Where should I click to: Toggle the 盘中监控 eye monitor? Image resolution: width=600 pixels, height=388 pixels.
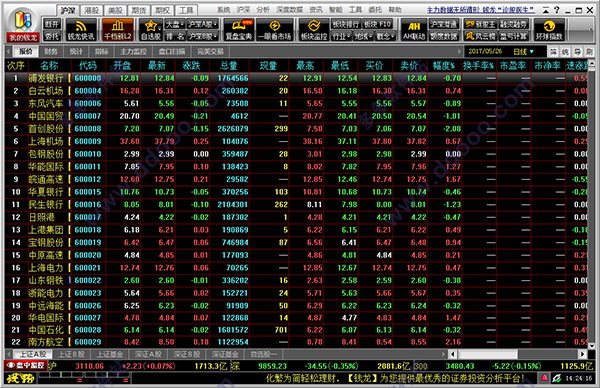(26, 365)
